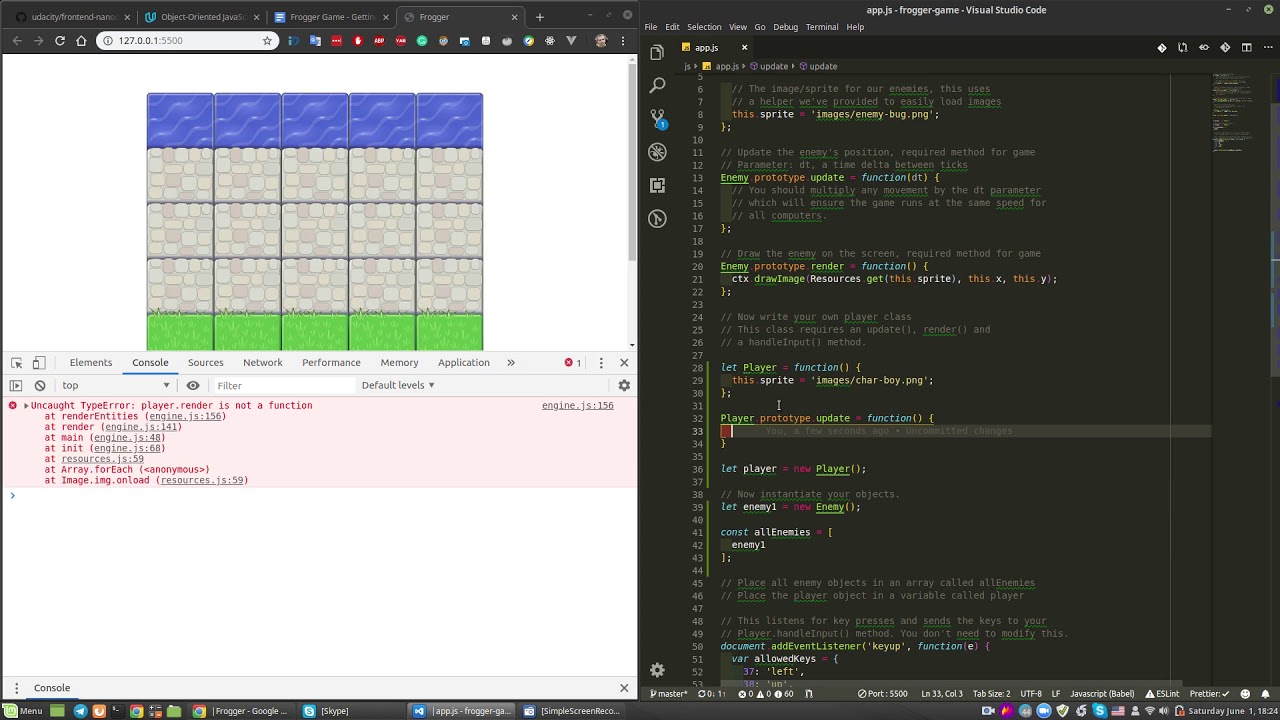
Task: Click the feedback smiley in VS Code status bar
Action: point(1246,694)
